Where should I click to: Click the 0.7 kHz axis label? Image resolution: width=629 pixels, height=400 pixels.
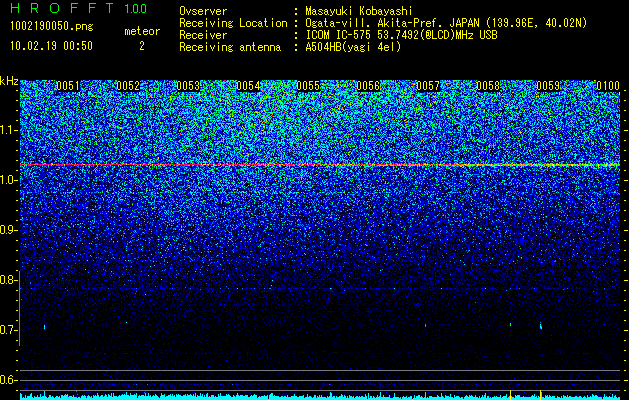point(8,330)
